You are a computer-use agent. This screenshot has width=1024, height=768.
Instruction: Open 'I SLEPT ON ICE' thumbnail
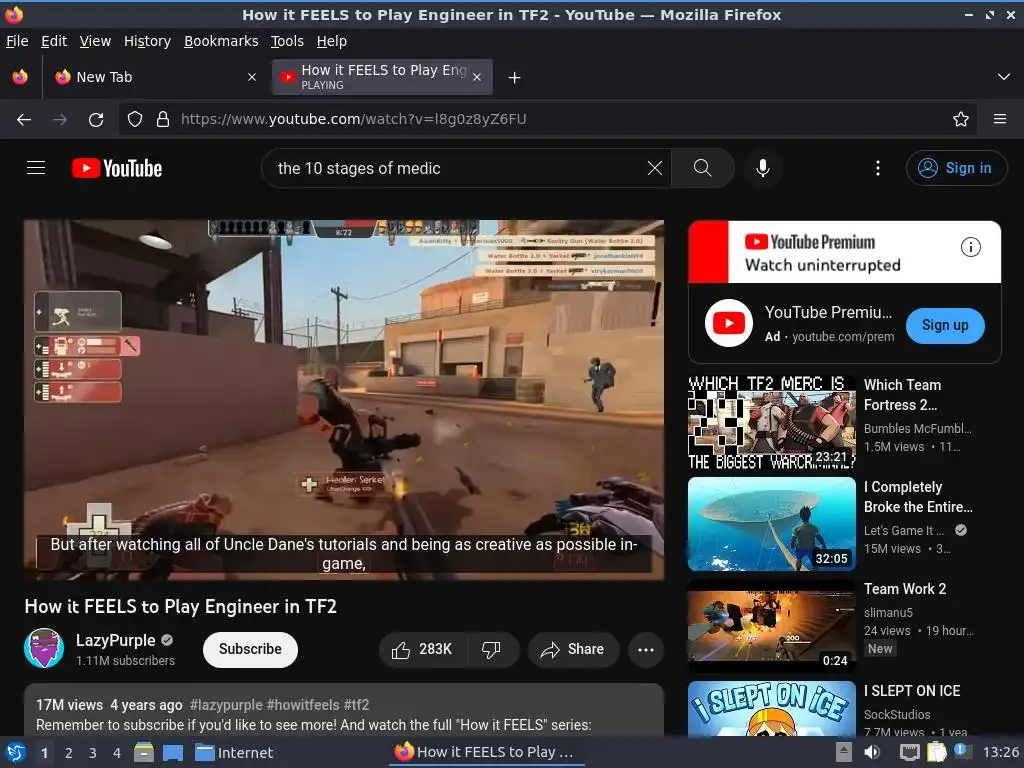click(772, 709)
